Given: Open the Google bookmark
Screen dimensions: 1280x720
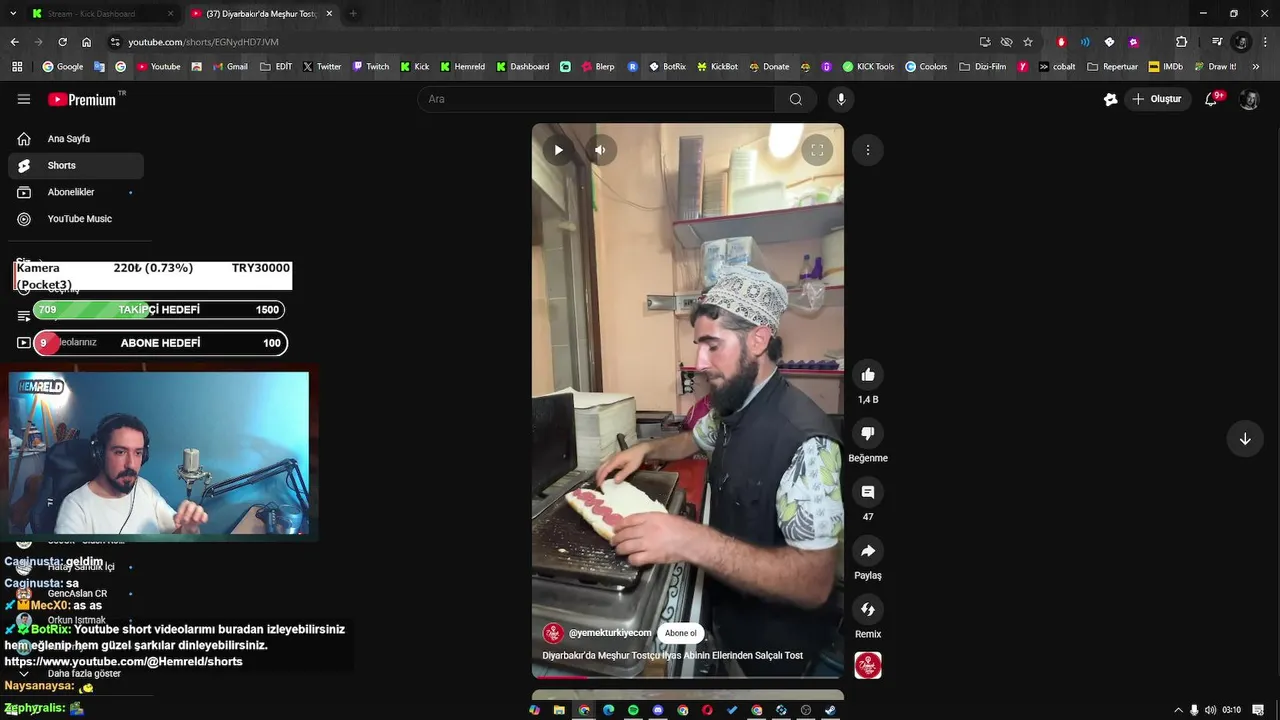Looking at the screenshot, I should click(x=63, y=67).
